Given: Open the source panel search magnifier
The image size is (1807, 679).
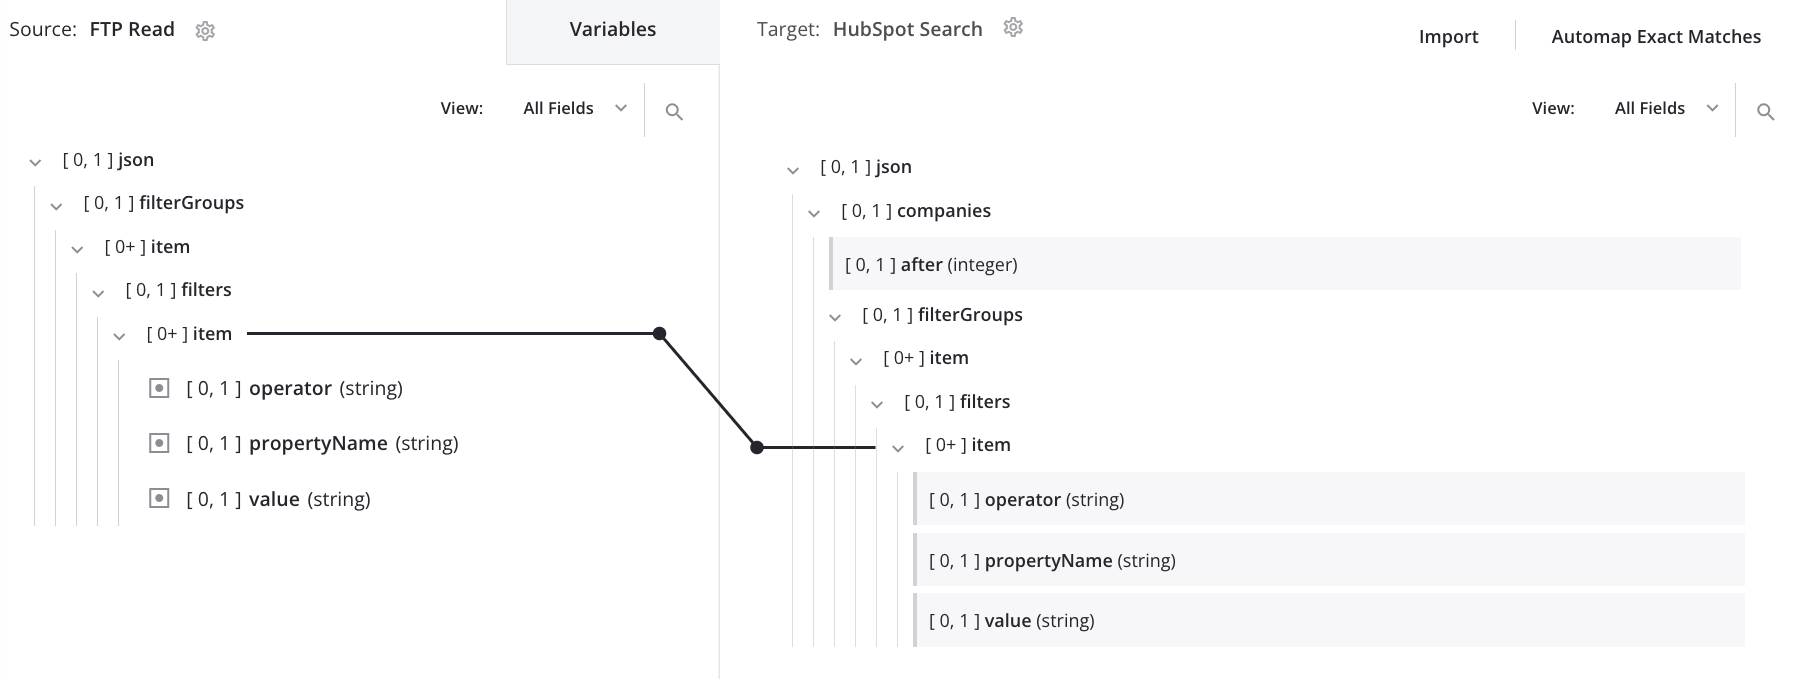Looking at the screenshot, I should [x=675, y=111].
